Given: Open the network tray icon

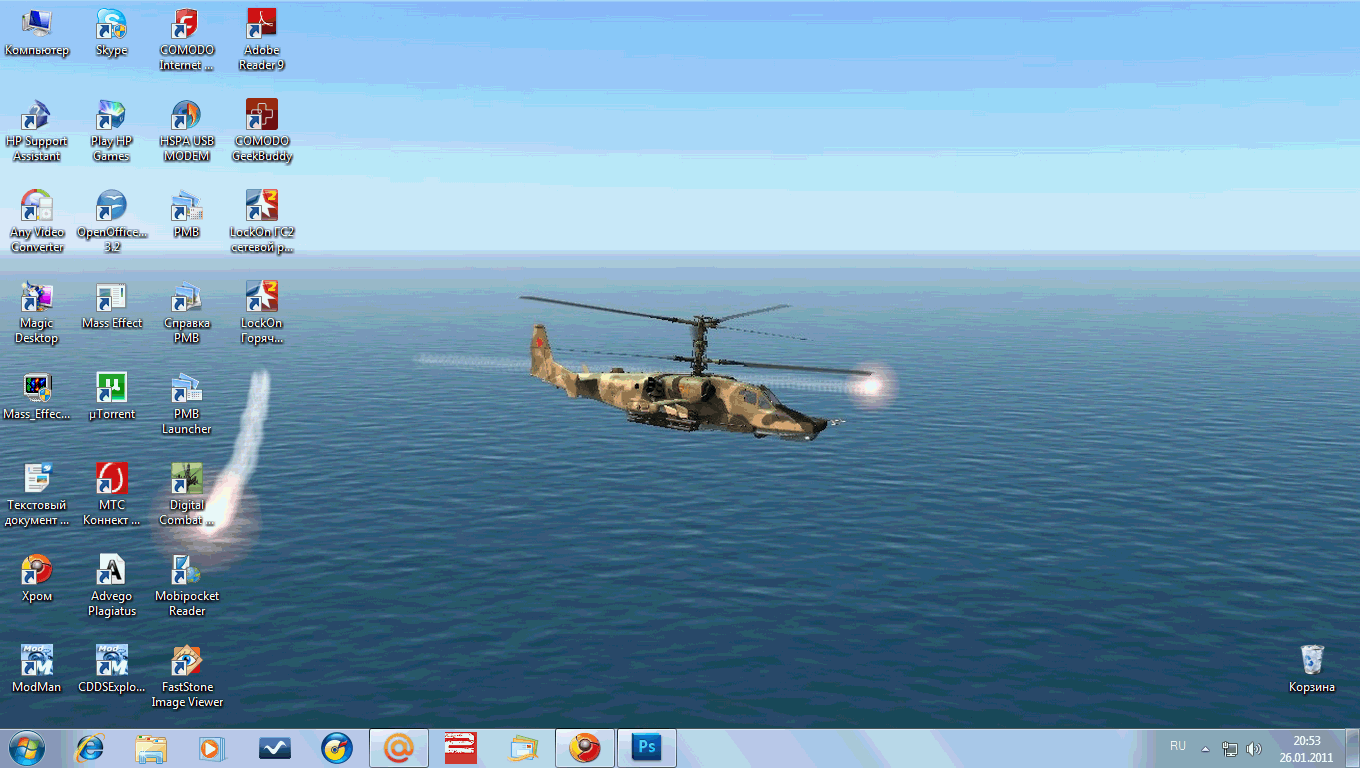Looking at the screenshot, I should [x=1230, y=748].
